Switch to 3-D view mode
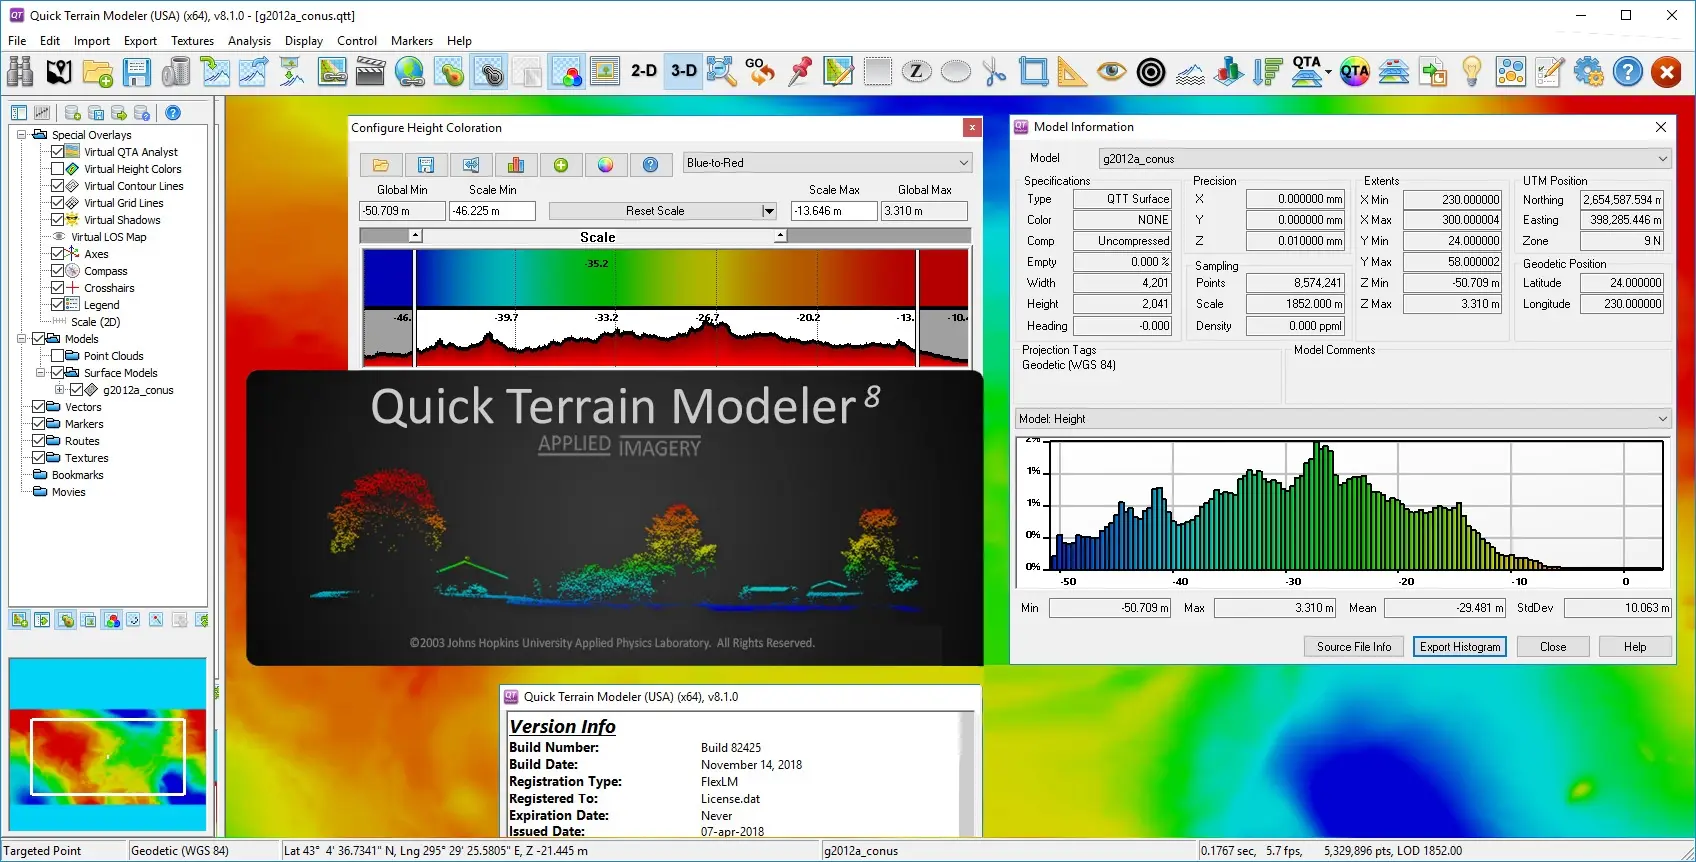 684,72
